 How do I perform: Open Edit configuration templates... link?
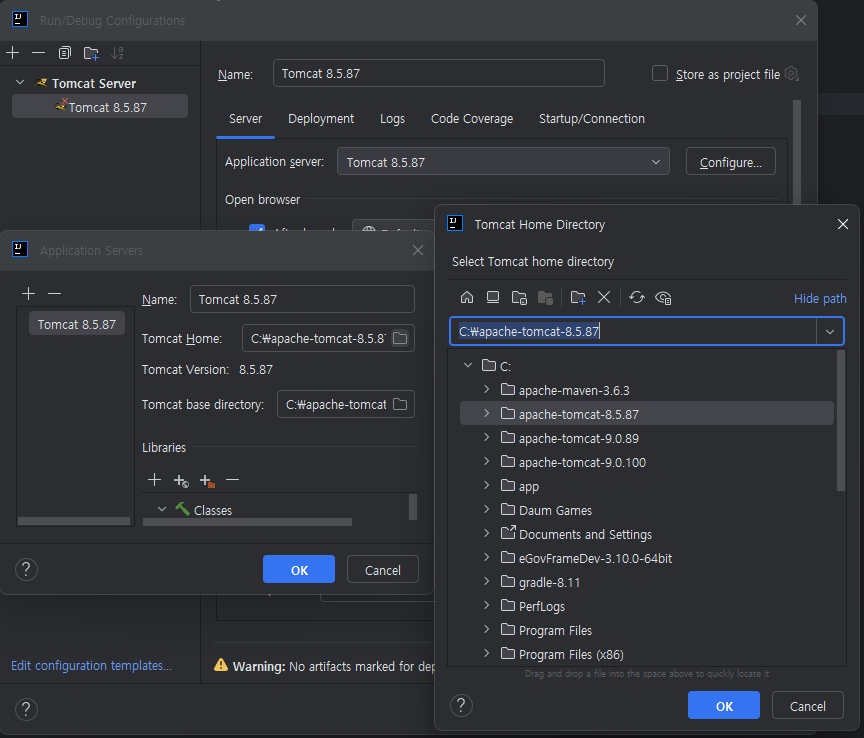(x=91, y=665)
